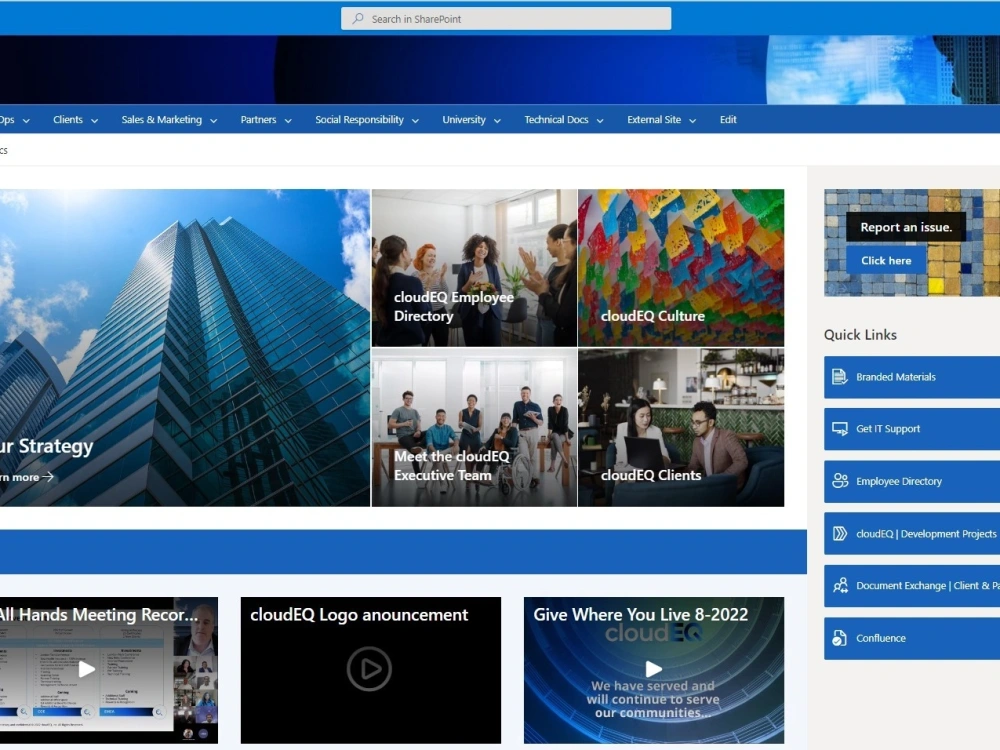Click the Employee Directory people icon

click(x=838, y=481)
